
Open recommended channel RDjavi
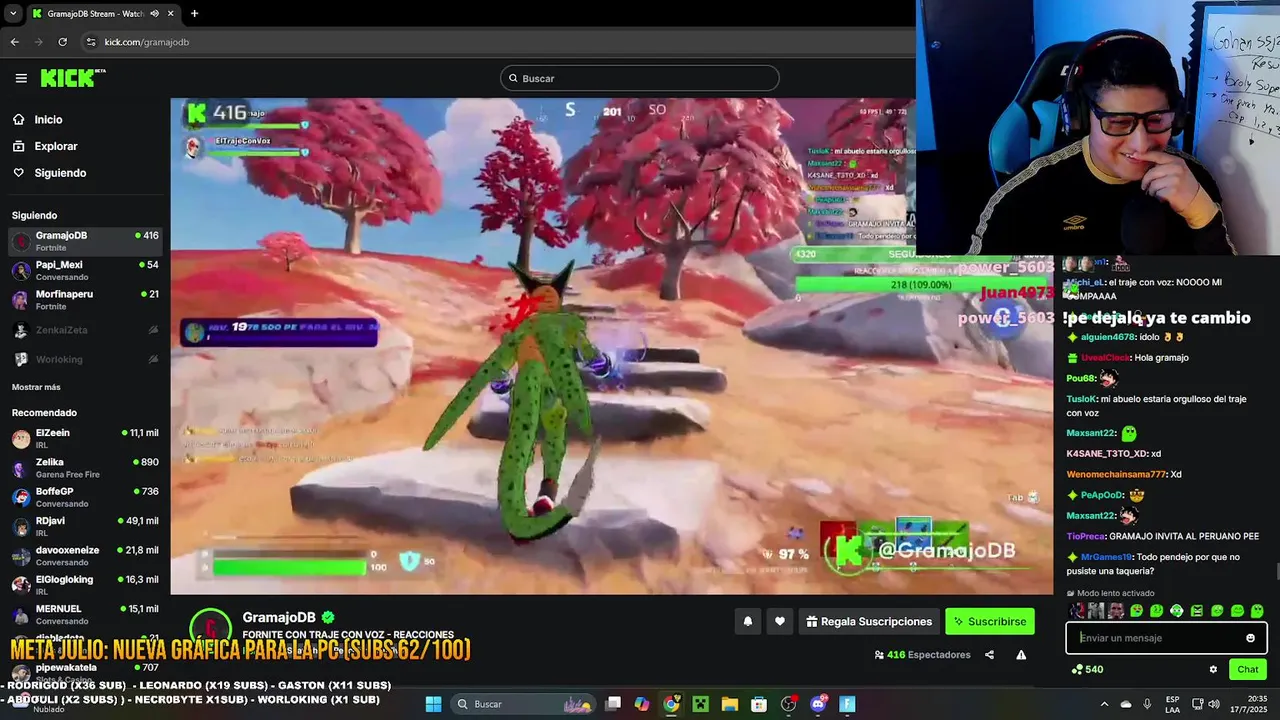pos(85,526)
